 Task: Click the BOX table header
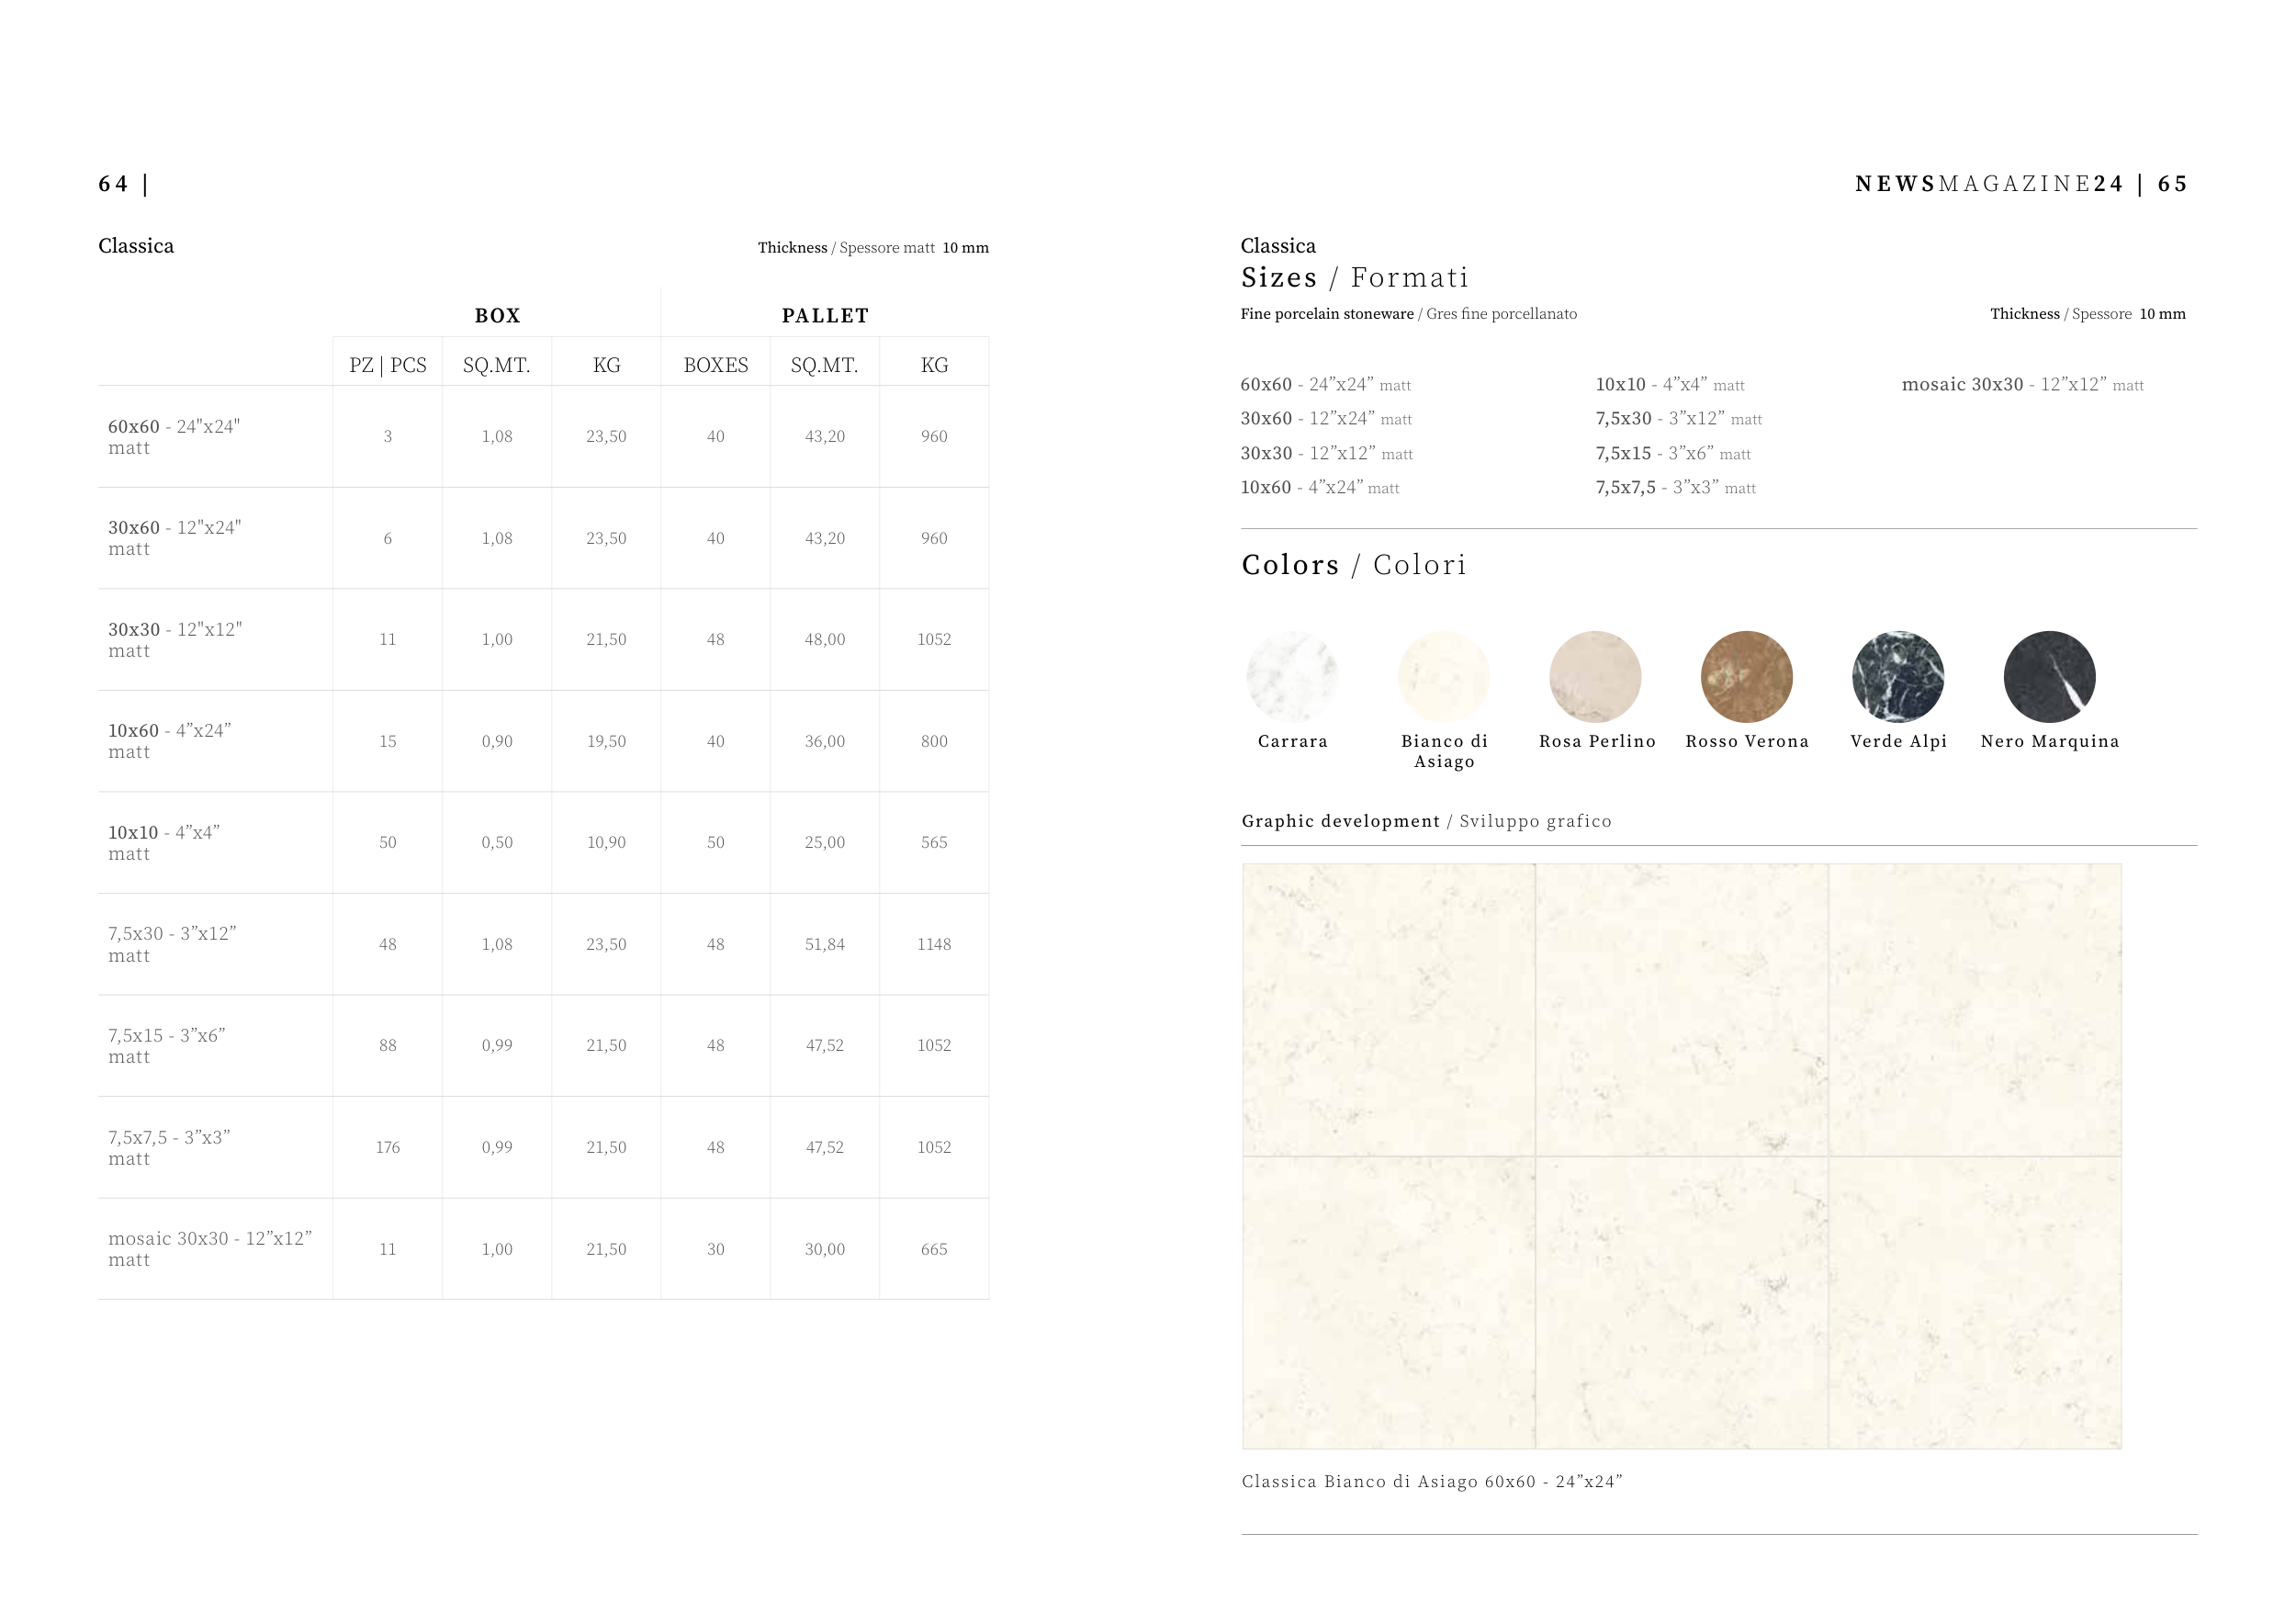tap(497, 316)
